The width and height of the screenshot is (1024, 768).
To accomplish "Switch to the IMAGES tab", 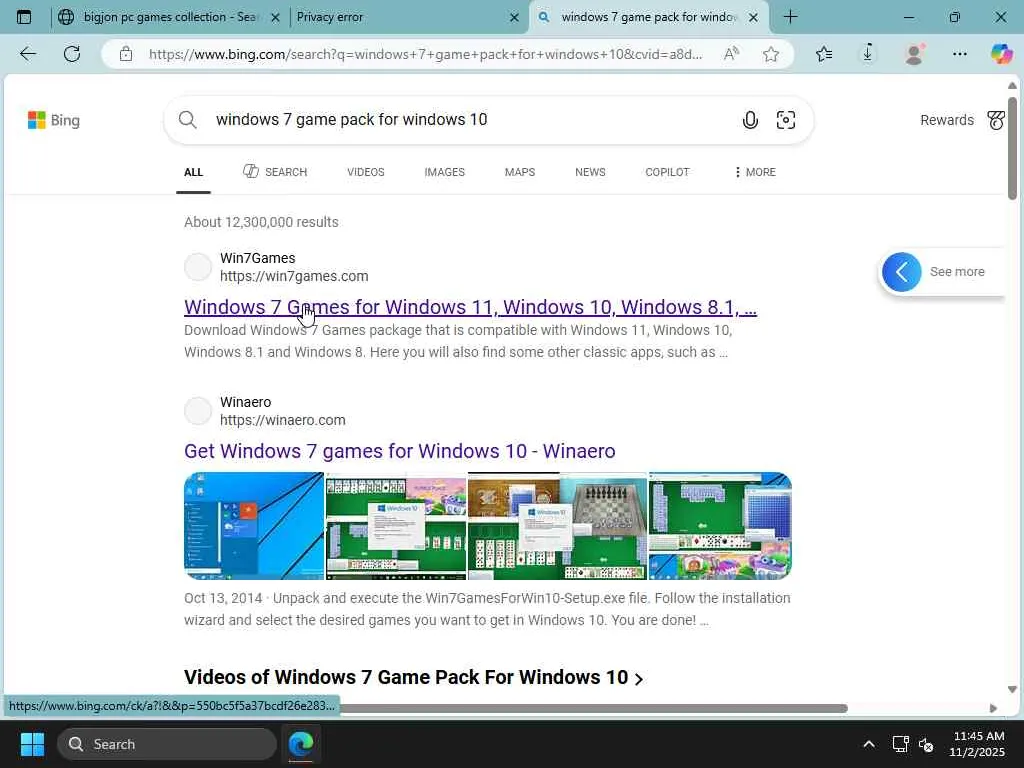I will point(445,172).
